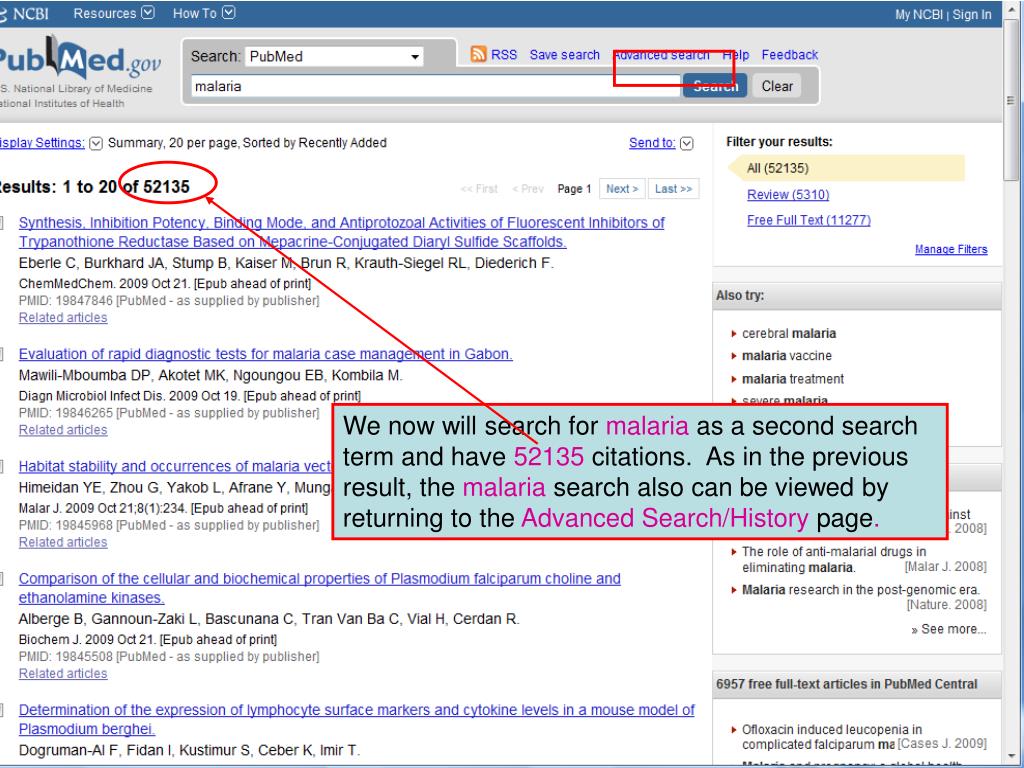Click the Clear button
Viewport: 1024px width, 768px height.
pos(777,86)
